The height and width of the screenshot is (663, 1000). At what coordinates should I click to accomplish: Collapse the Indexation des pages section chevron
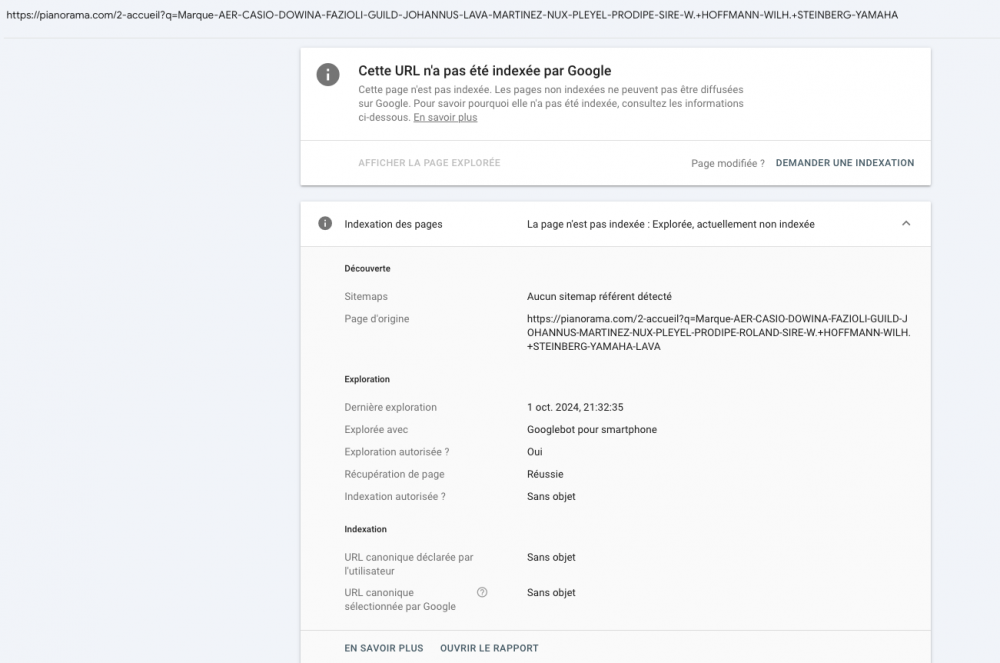pos(906,224)
